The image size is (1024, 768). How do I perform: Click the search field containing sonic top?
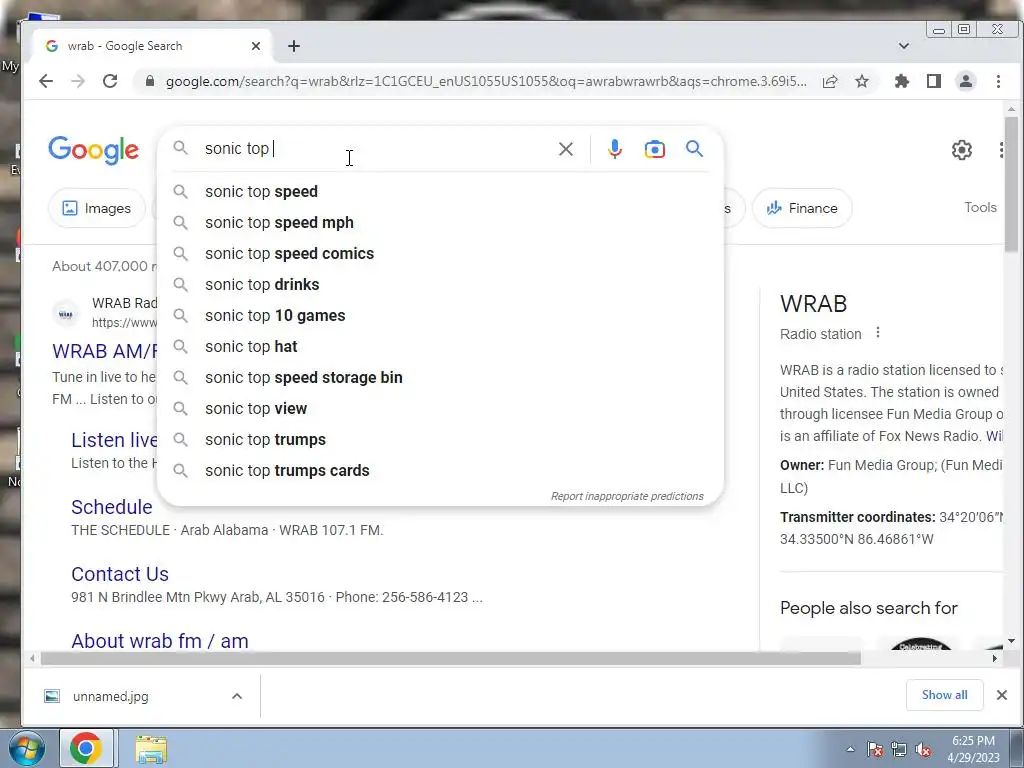376,149
